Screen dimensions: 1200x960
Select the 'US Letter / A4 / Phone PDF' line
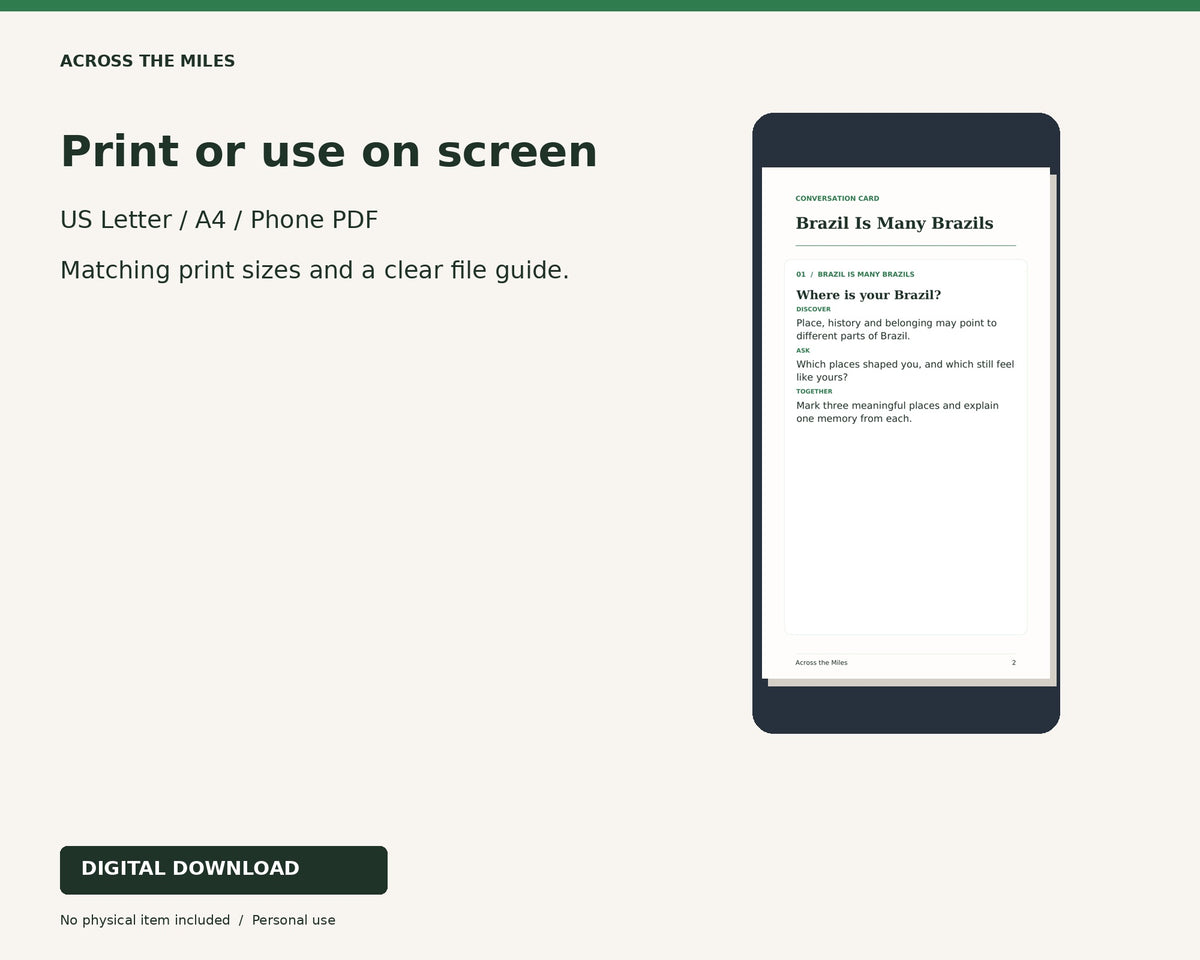pyautogui.click(x=219, y=220)
